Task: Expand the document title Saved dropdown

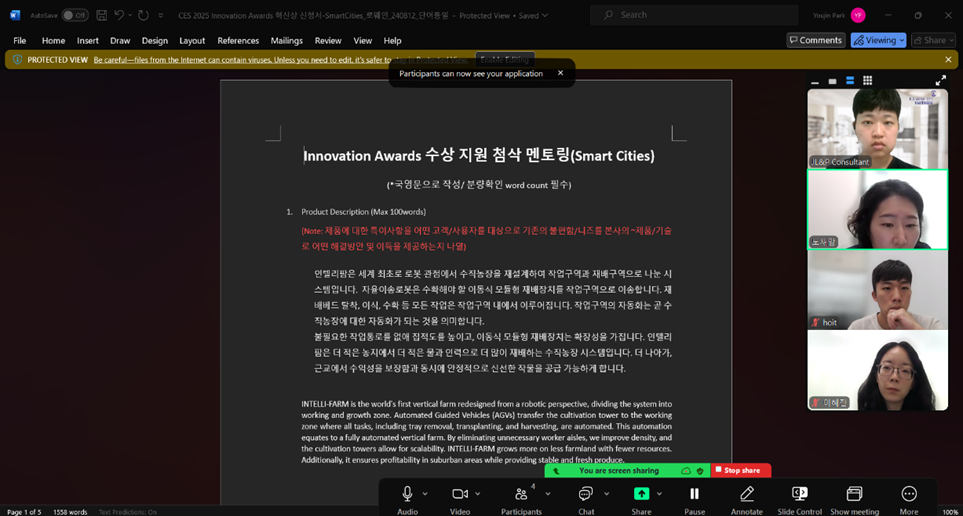Action: pyautogui.click(x=545, y=15)
